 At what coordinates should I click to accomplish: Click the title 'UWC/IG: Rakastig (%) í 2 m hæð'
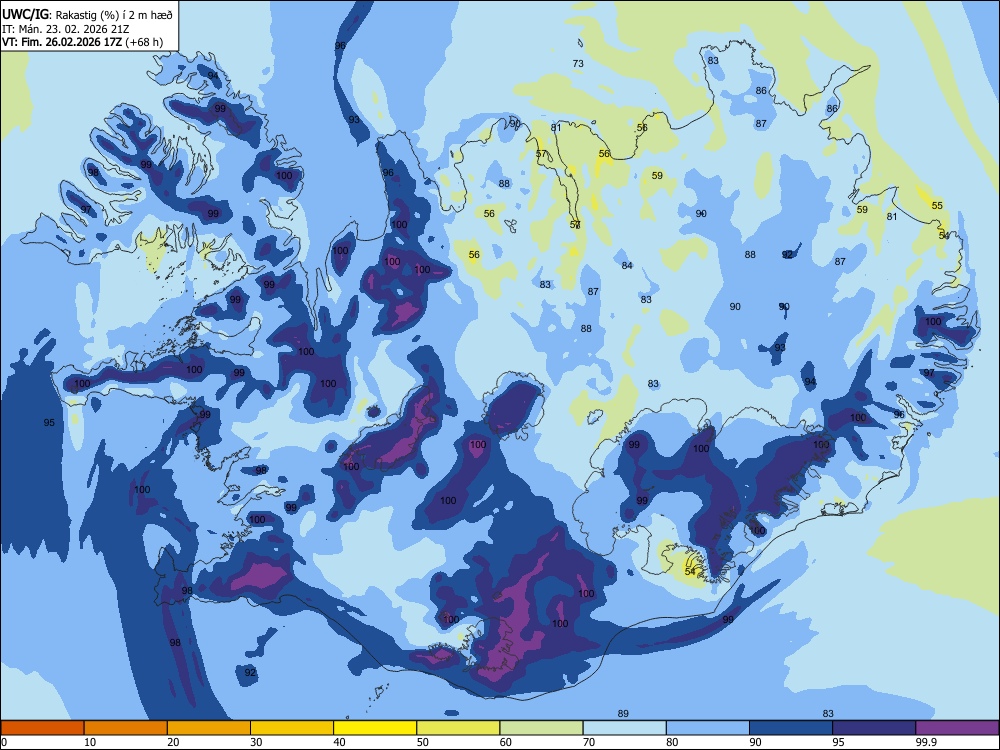[87, 14]
